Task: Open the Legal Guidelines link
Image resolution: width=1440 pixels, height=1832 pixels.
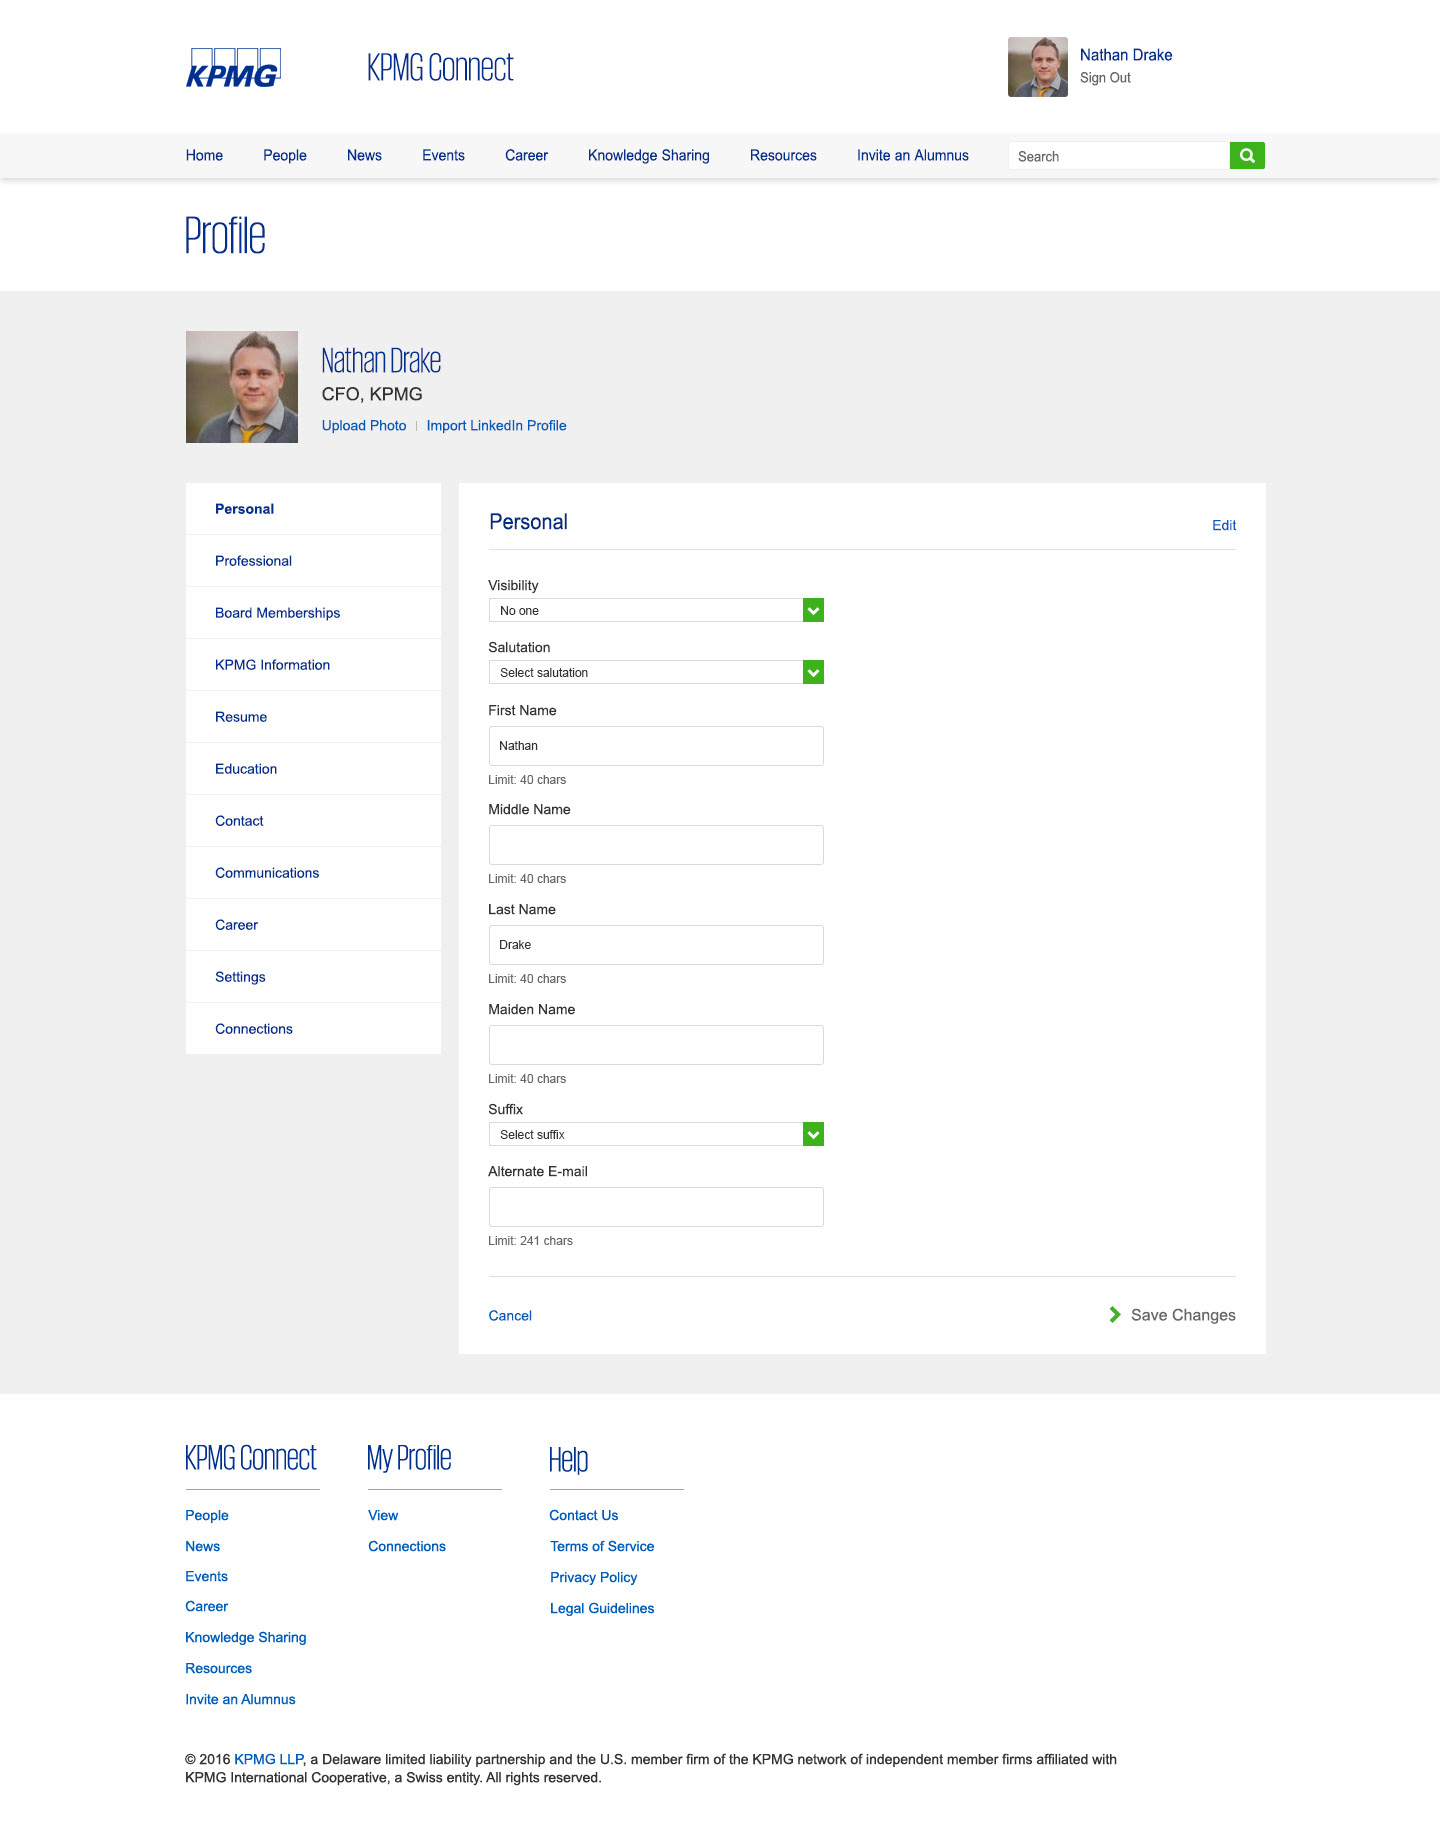Action: pyautogui.click(x=602, y=1608)
